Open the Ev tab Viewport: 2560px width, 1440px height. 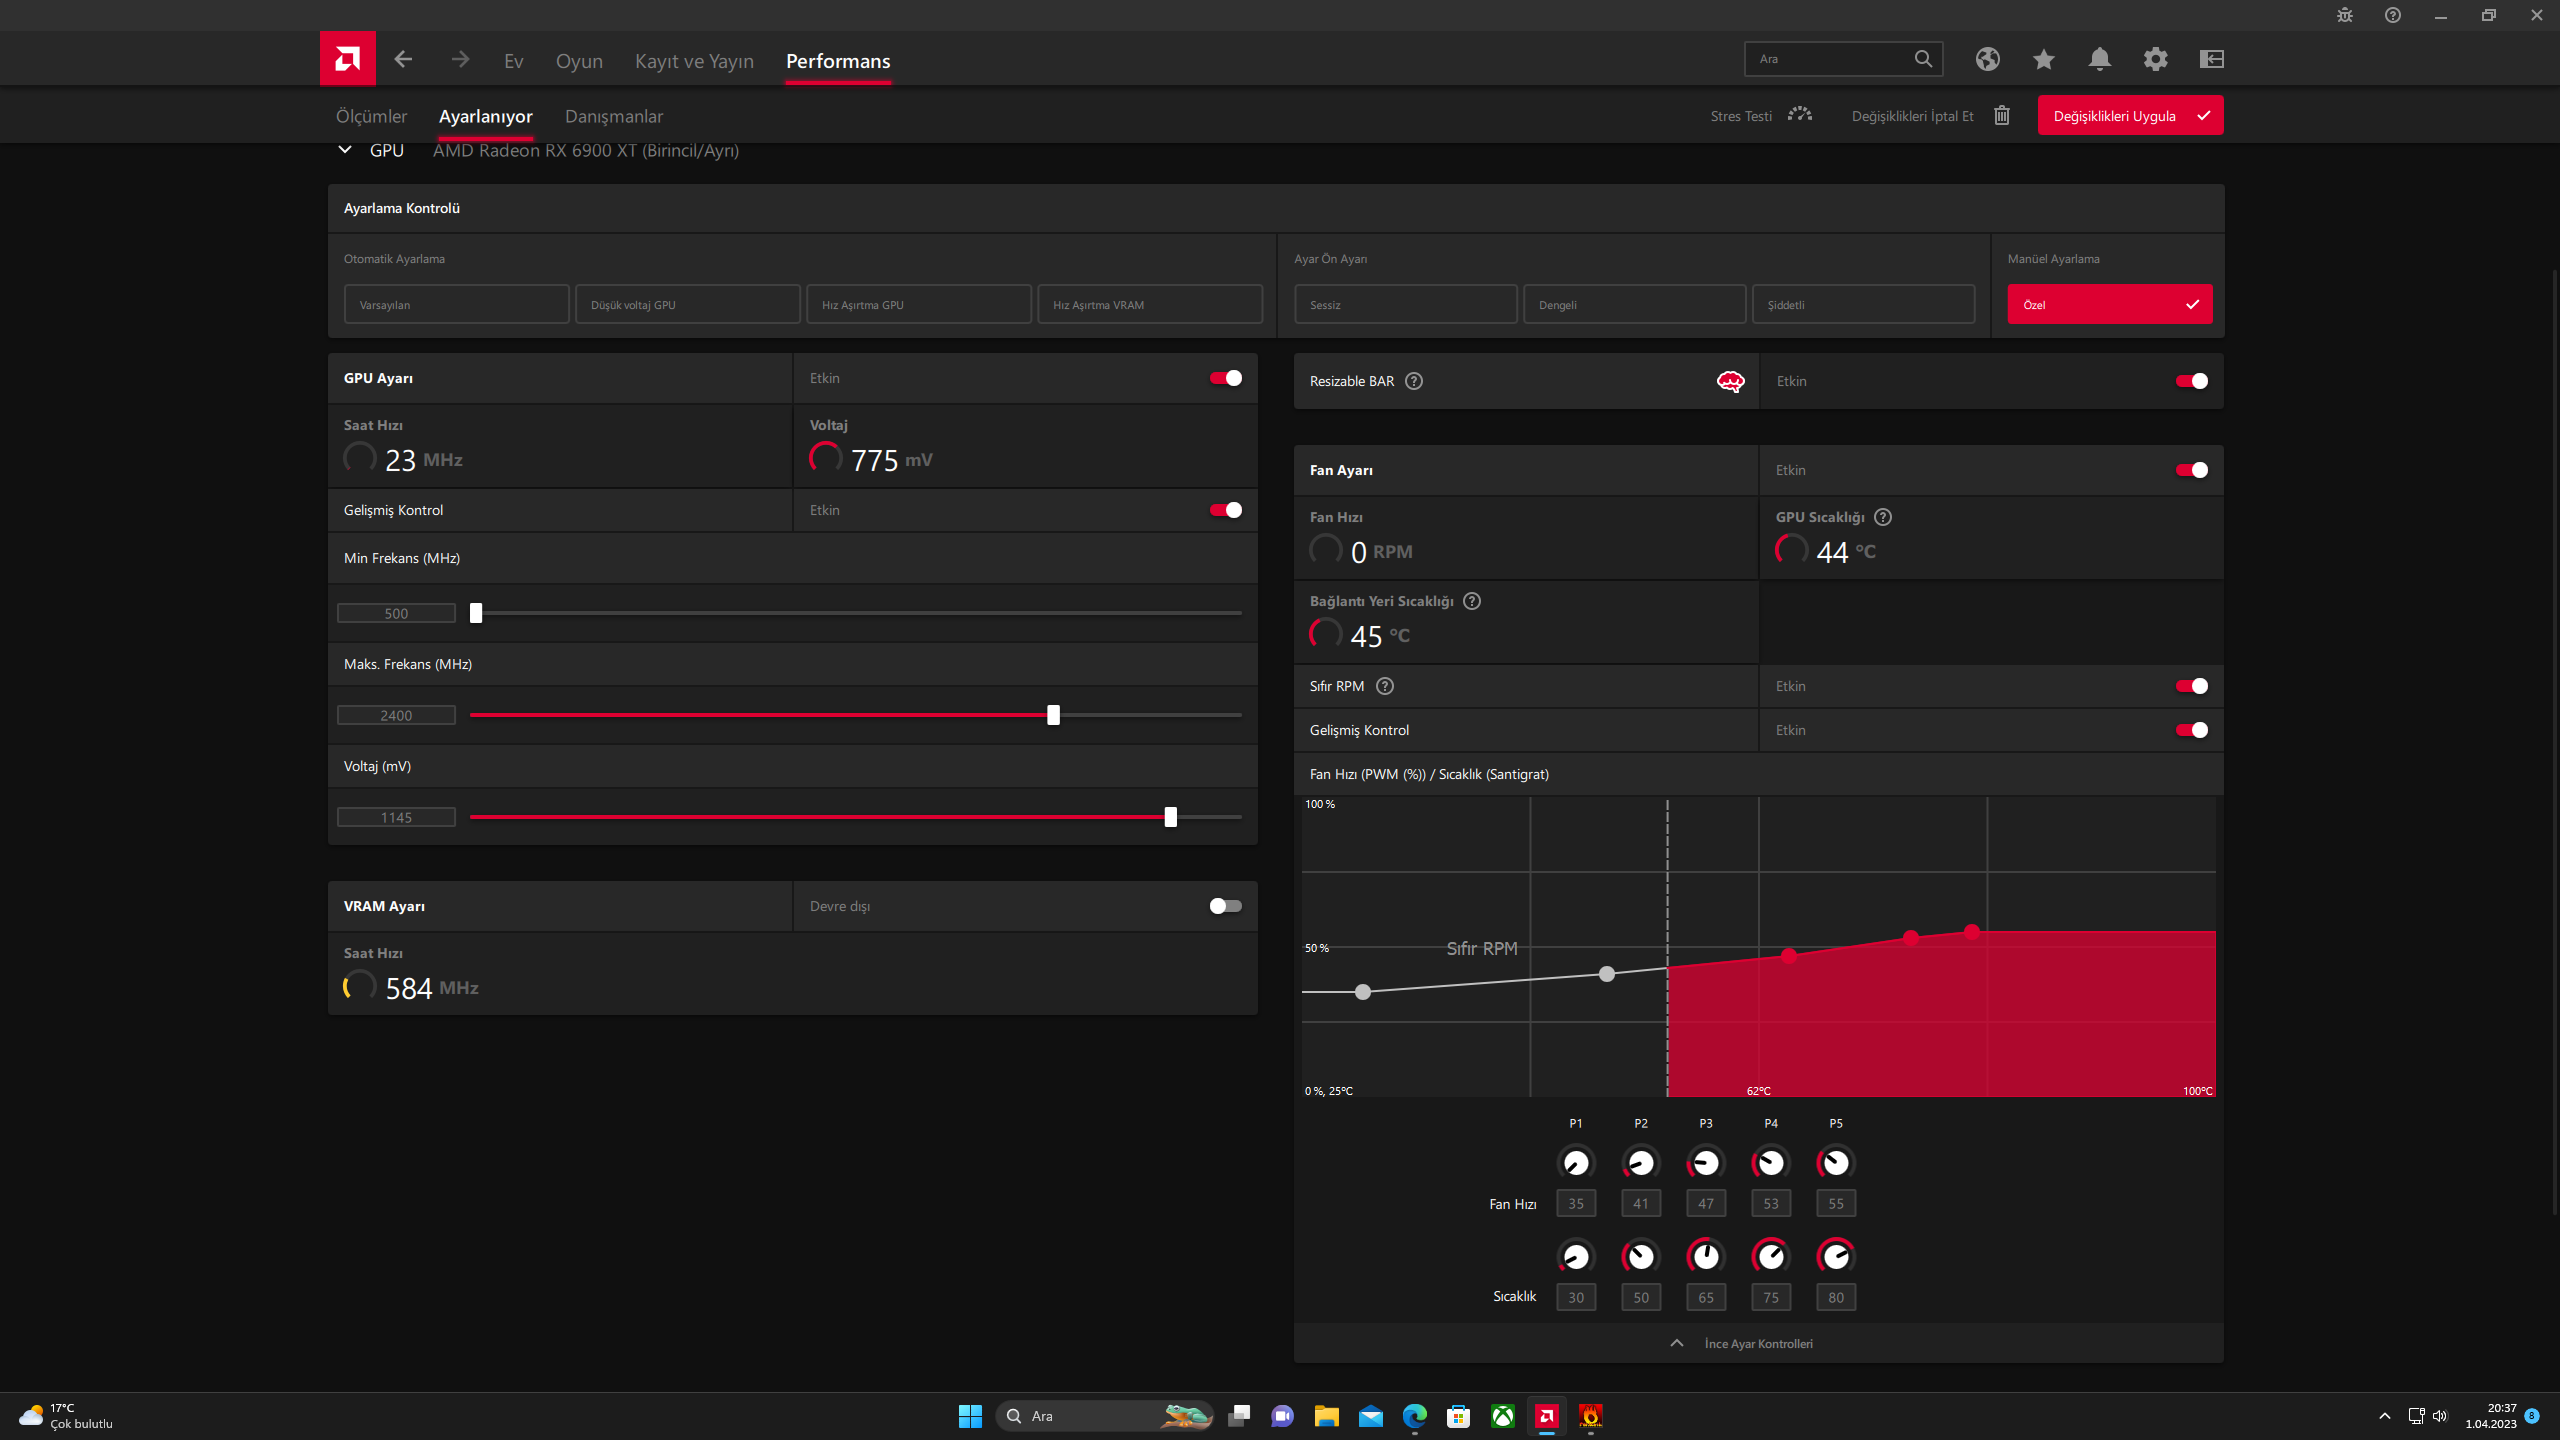(x=514, y=61)
